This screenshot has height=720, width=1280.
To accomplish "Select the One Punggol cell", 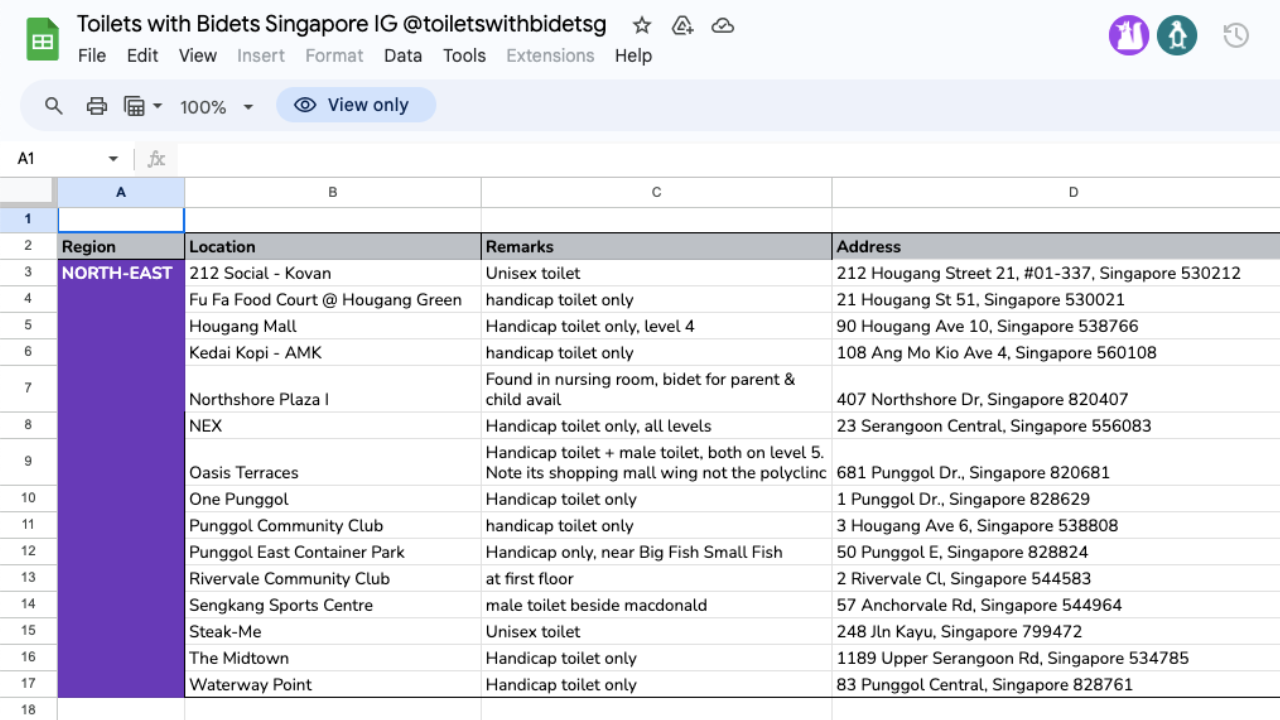I will pos(333,498).
